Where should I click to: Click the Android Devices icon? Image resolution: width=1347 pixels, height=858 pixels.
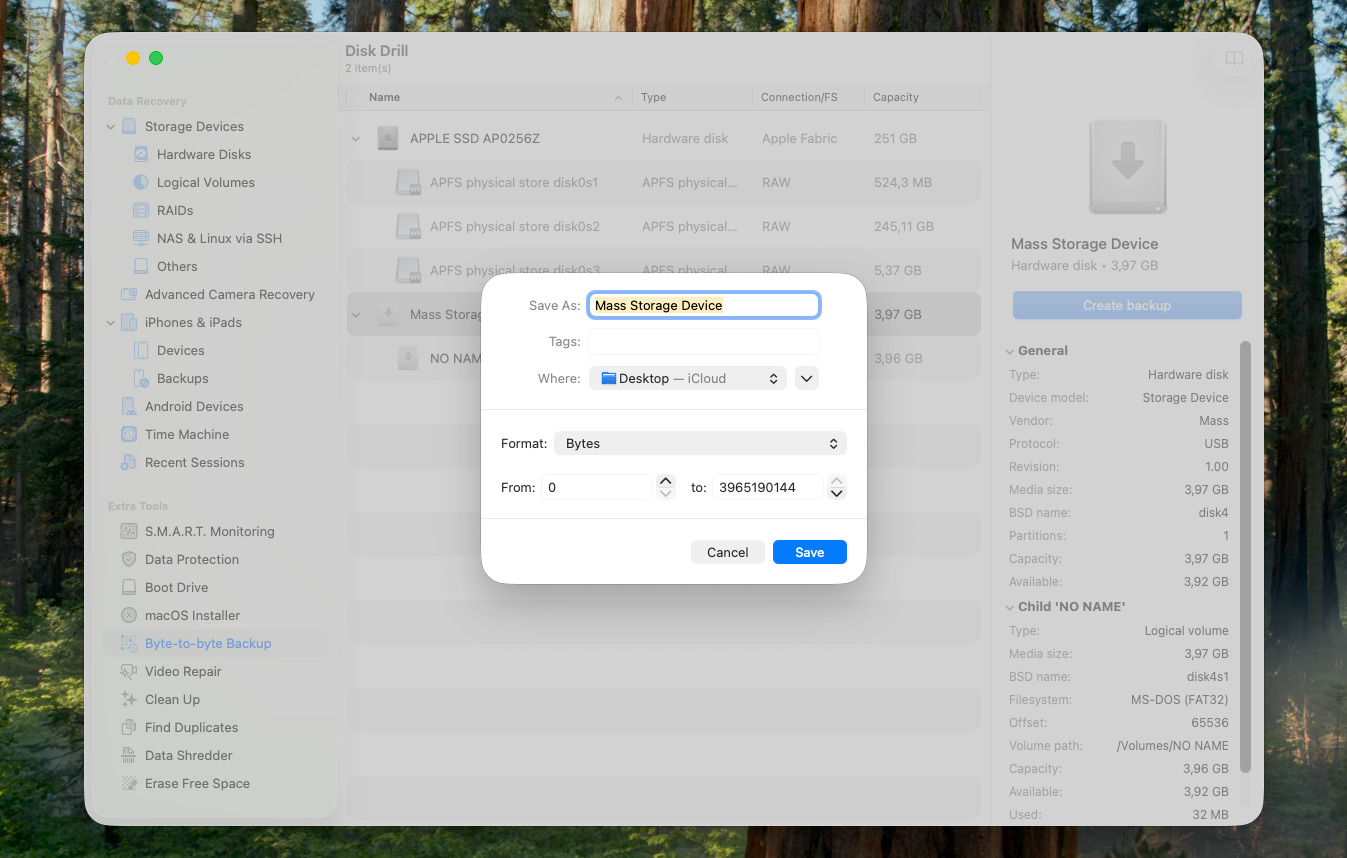coord(129,407)
